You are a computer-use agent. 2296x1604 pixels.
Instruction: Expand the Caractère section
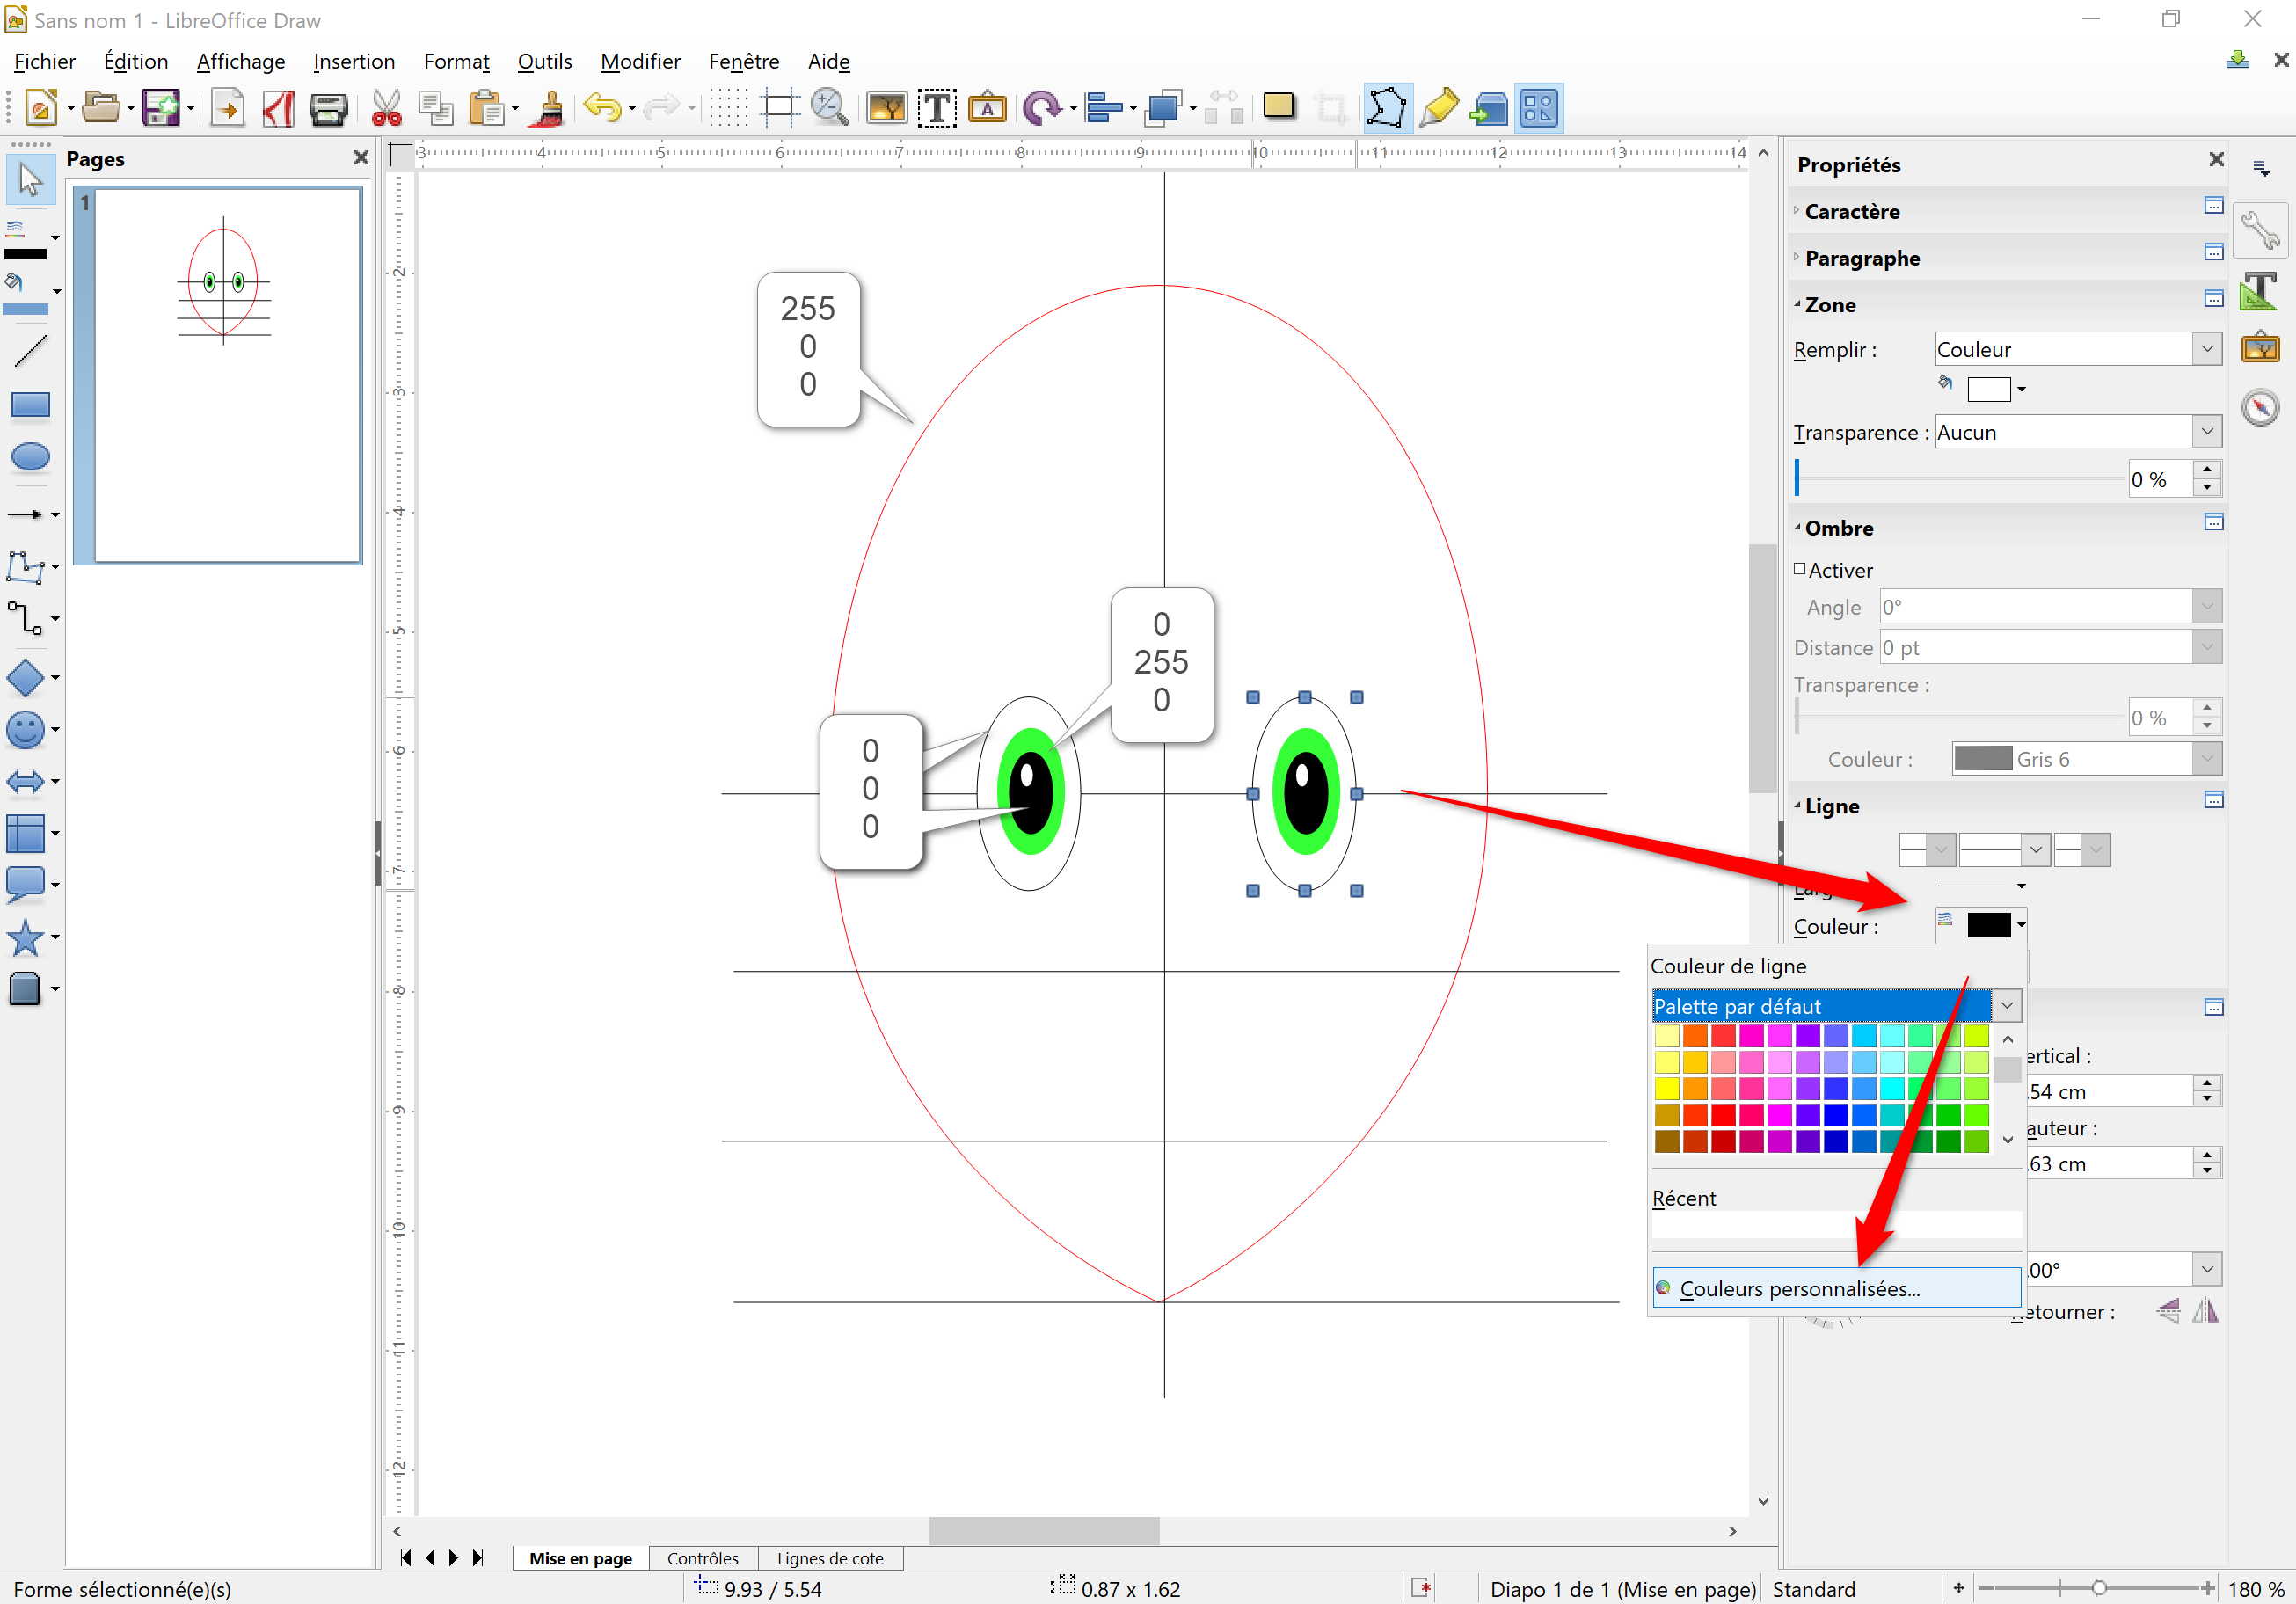1797,211
